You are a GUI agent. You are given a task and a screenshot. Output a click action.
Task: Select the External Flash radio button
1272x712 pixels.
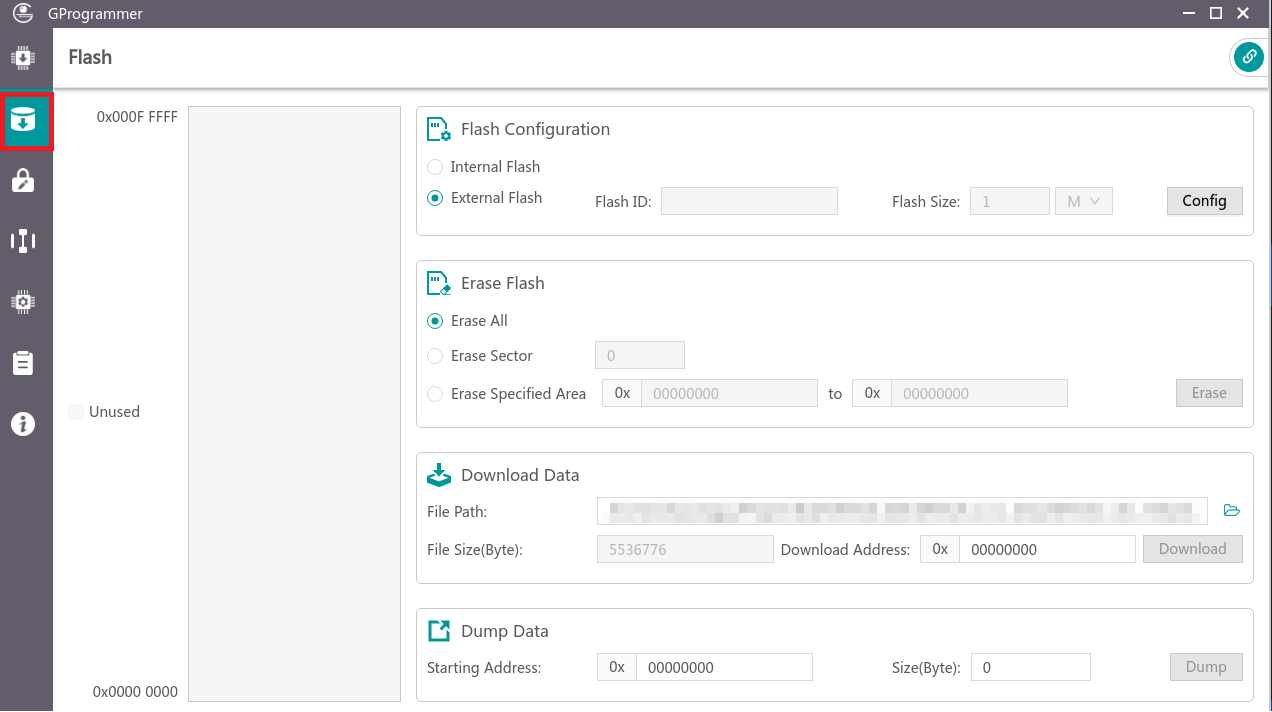tap(435, 198)
